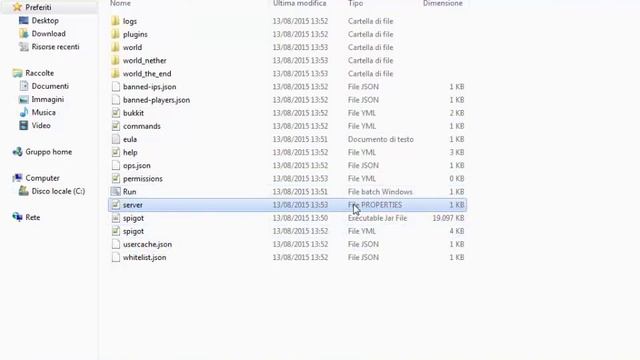Select the Rete label in sidebar
Image resolution: width=640 pixels, height=360 pixels.
click(x=33, y=217)
